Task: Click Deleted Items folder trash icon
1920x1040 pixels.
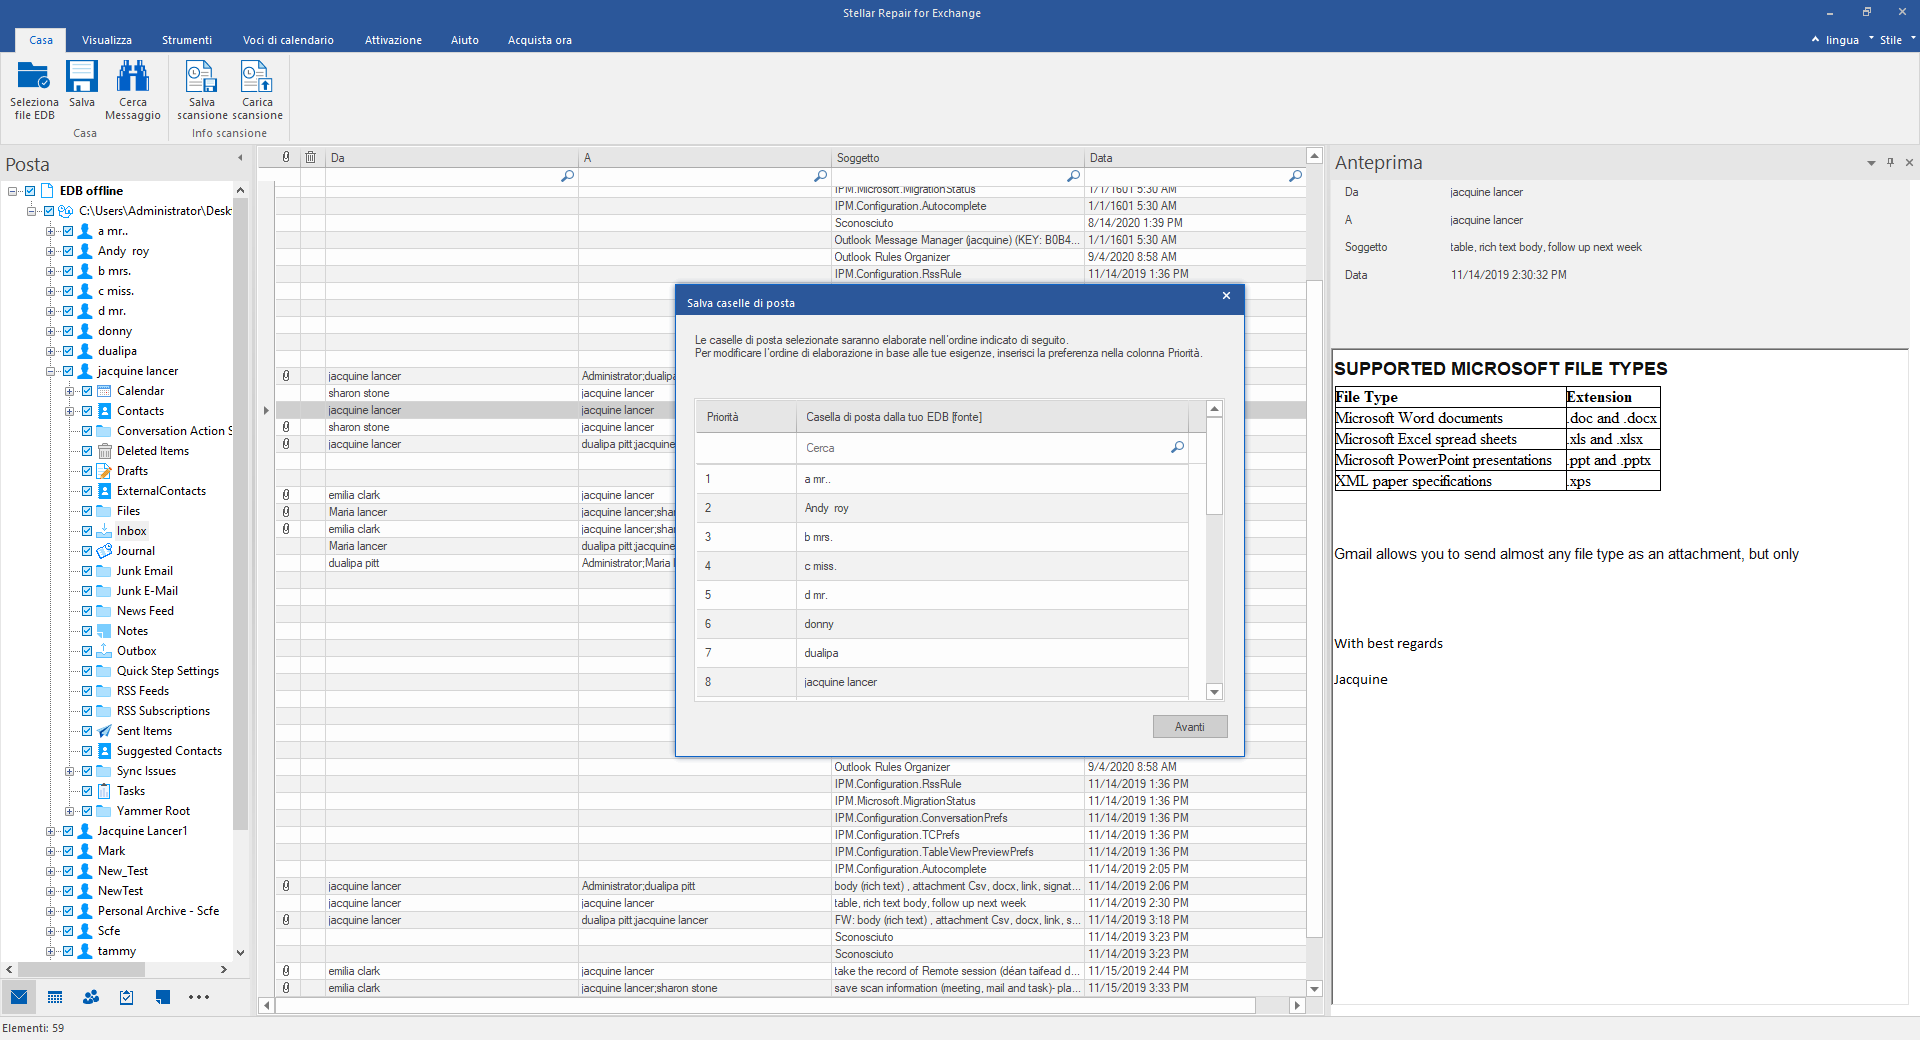Action: point(104,451)
